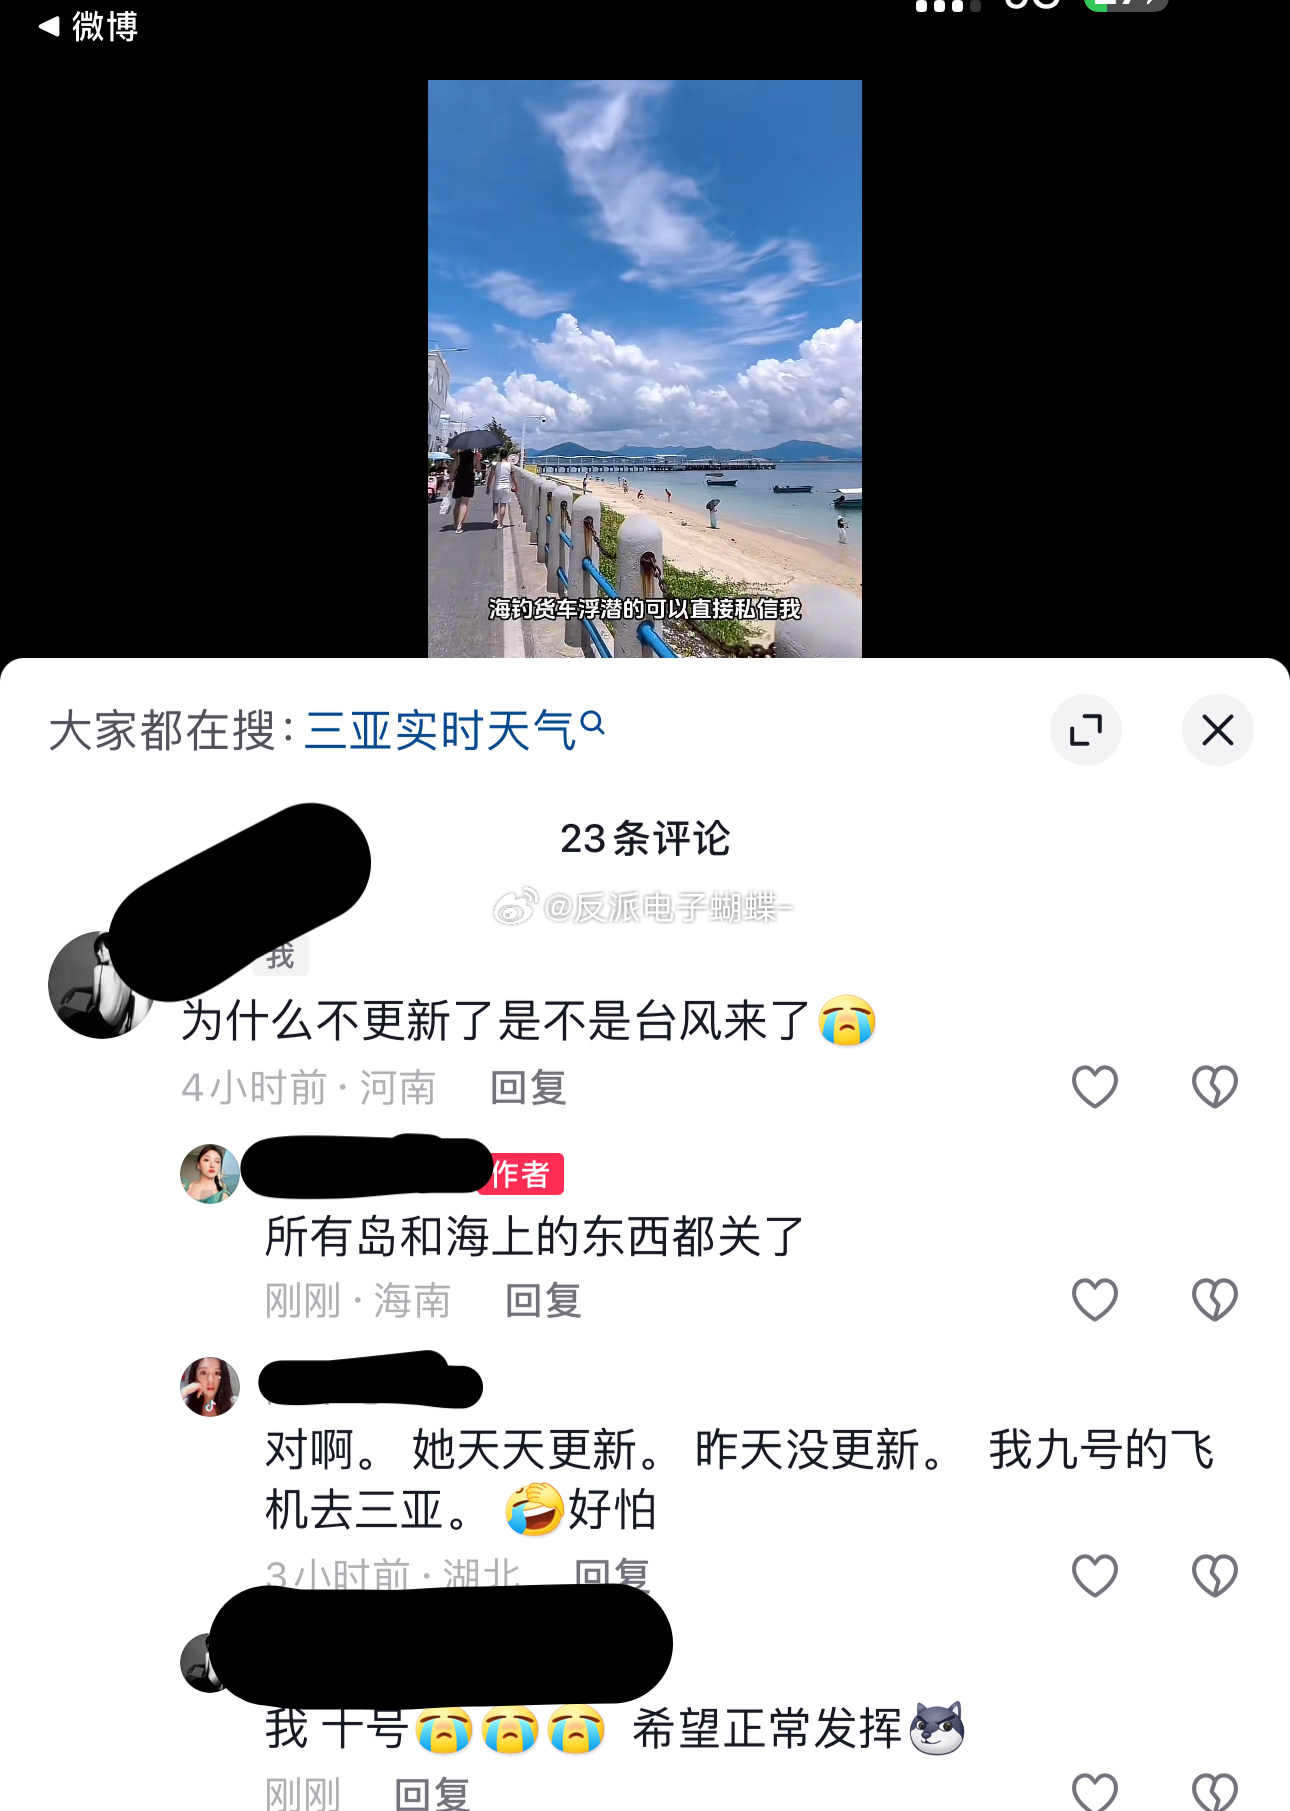This screenshot has height=1811, width=1290.
Task: Close the comments panel
Action: [x=1218, y=730]
